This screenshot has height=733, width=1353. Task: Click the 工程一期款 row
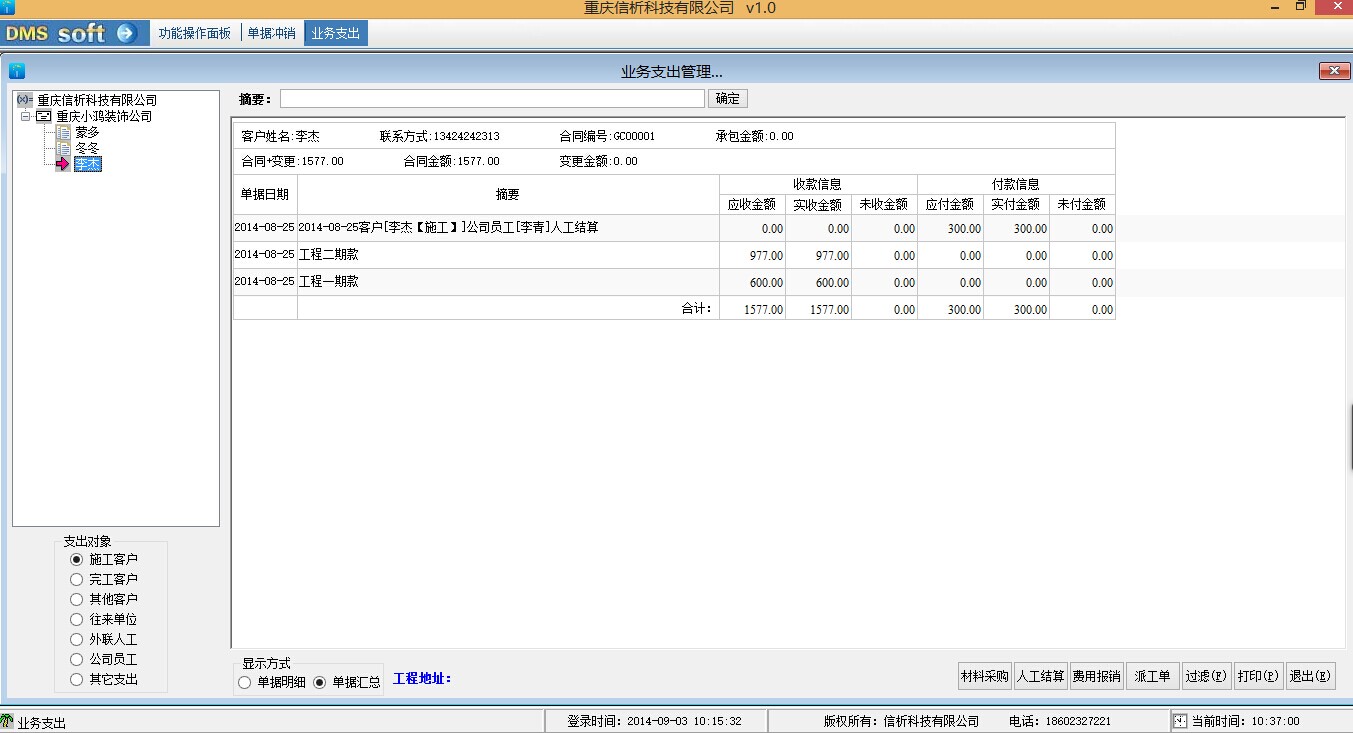(674, 282)
